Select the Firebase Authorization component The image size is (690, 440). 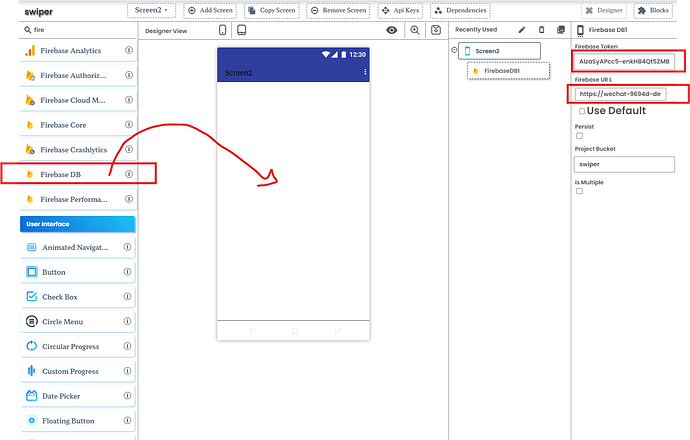click(x=78, y=75)
